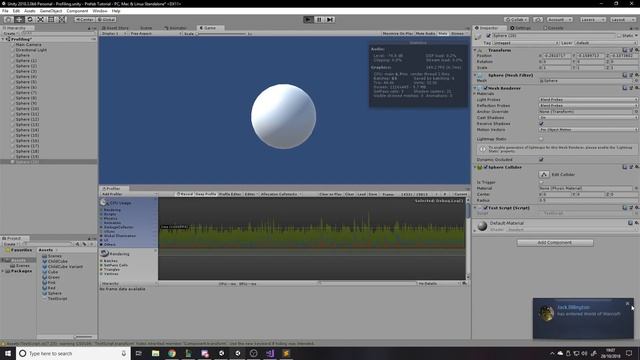
Task: Toggle the Receive Shadows checkbox
Action: coord(541,124)
